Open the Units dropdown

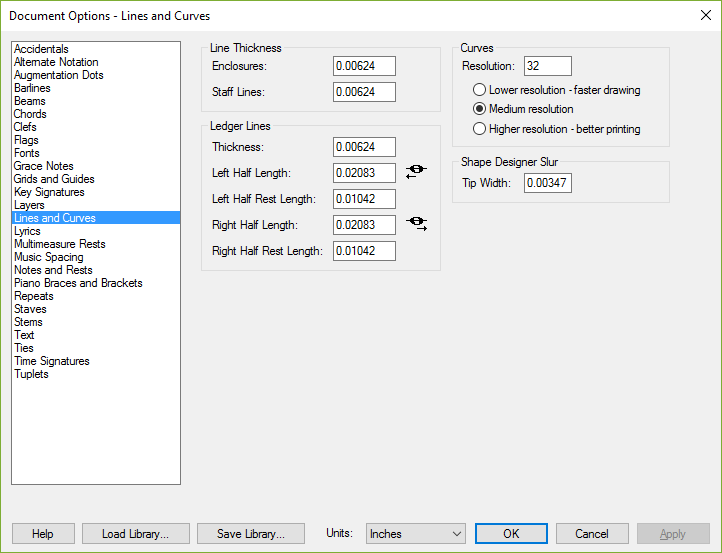pos(416,534)
